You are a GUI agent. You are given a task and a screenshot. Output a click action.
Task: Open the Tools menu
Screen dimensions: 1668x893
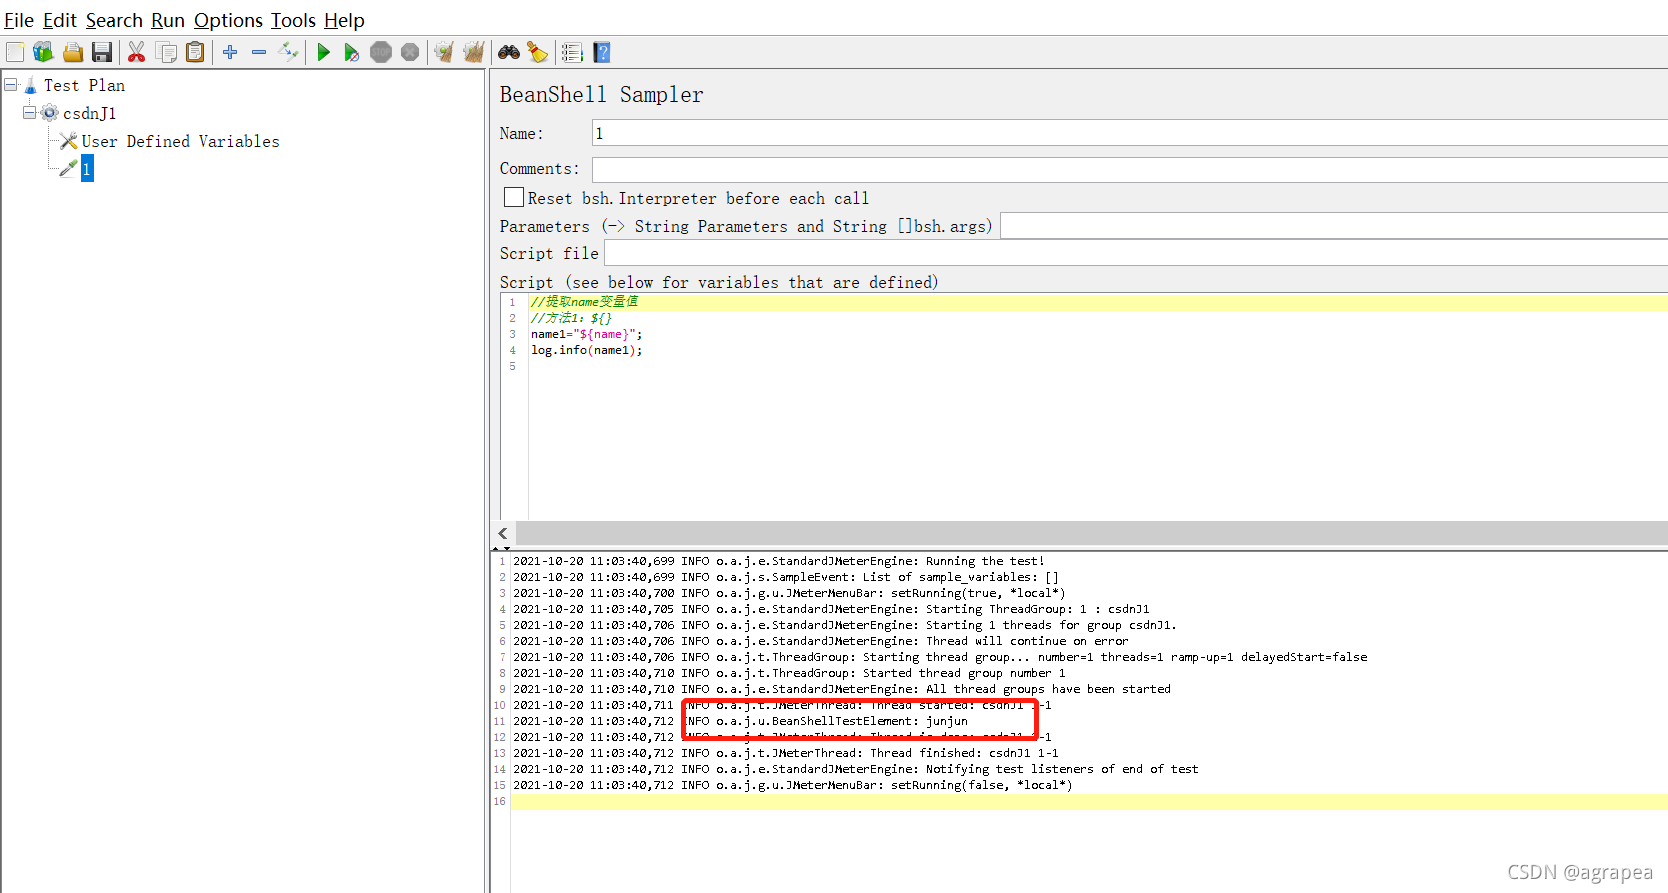pyautogui.click(x=293, y=20)
